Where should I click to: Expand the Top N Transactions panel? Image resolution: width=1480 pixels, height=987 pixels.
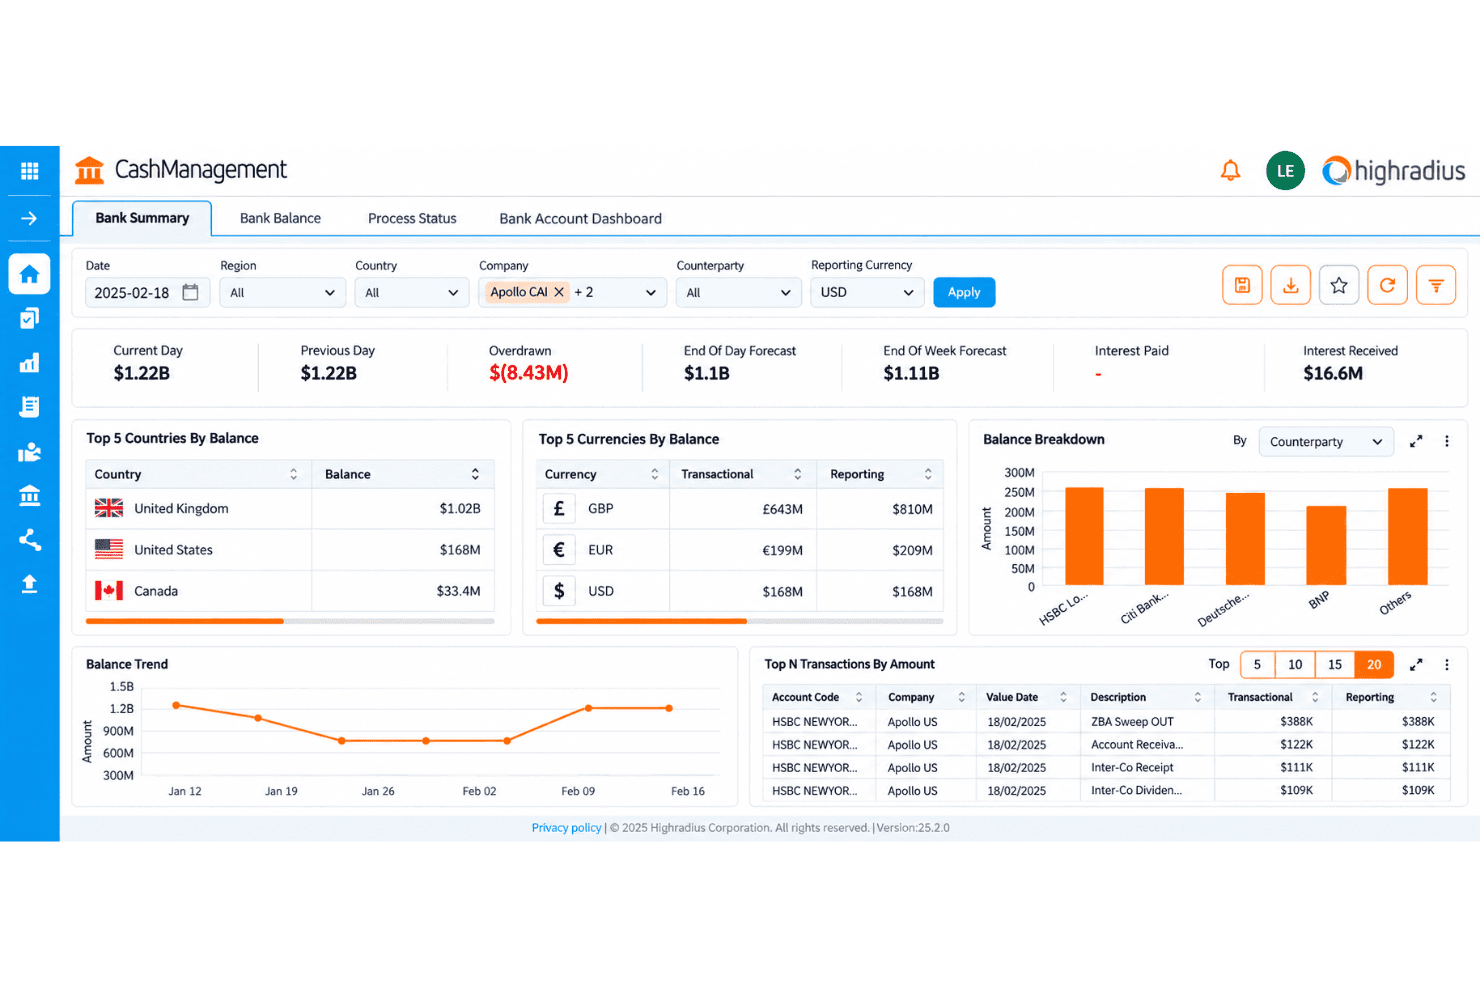(x=1416, y=665)
